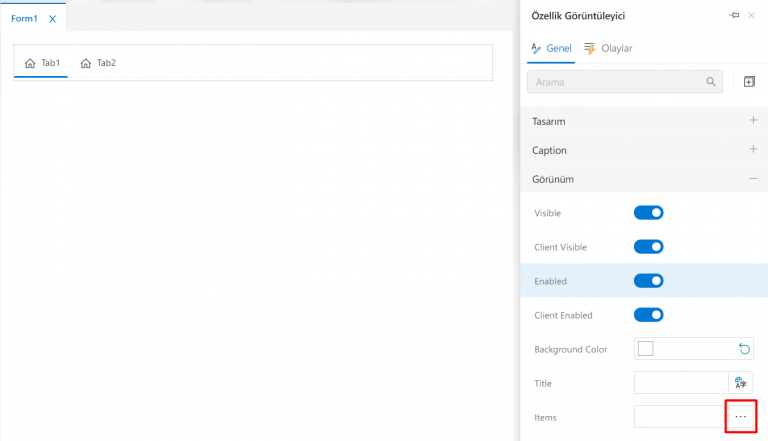Click the home icon on Tab2
Image resolution: width=768 pixels, height=441 pixels.
coord(86,63)
